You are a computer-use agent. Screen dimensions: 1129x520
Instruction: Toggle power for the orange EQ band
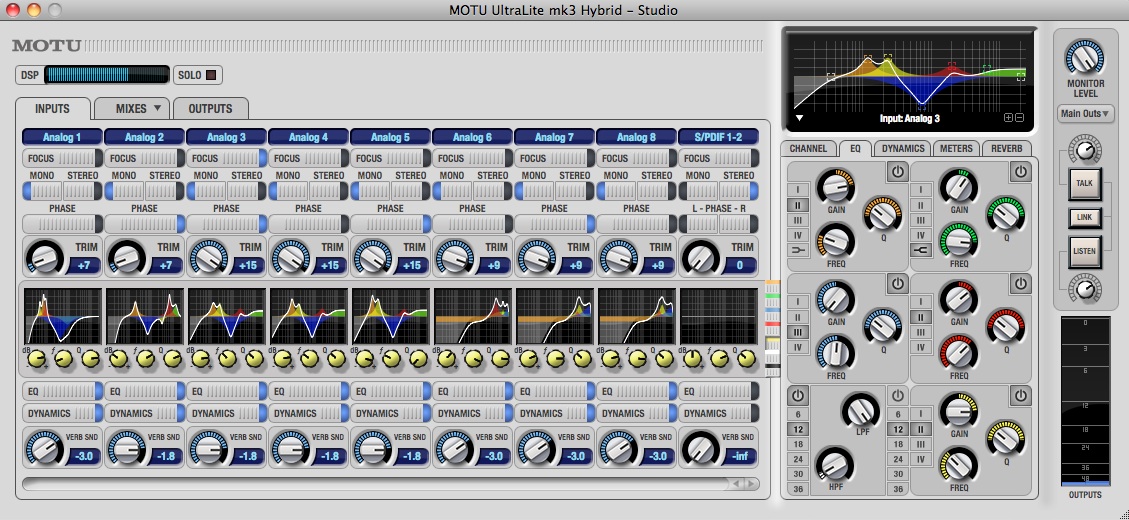(897, 171)
